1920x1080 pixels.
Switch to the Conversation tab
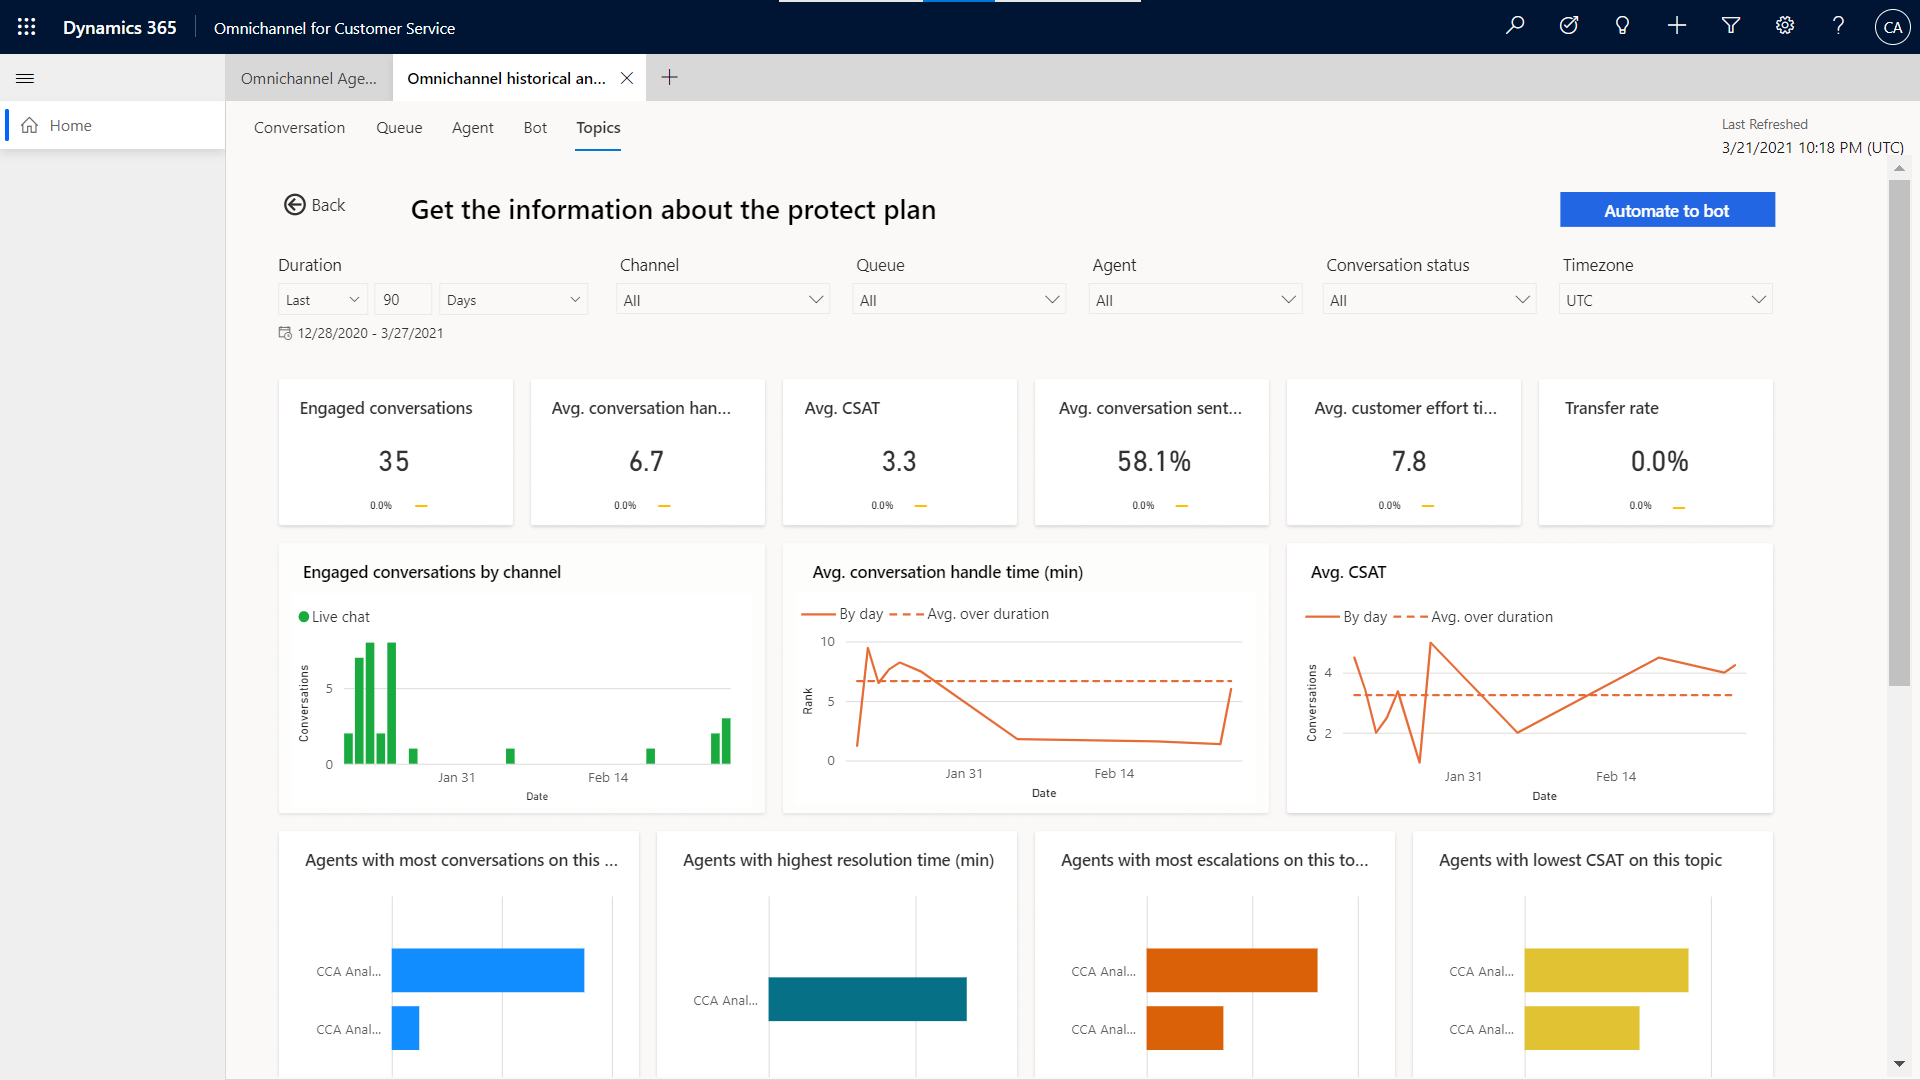298,127
